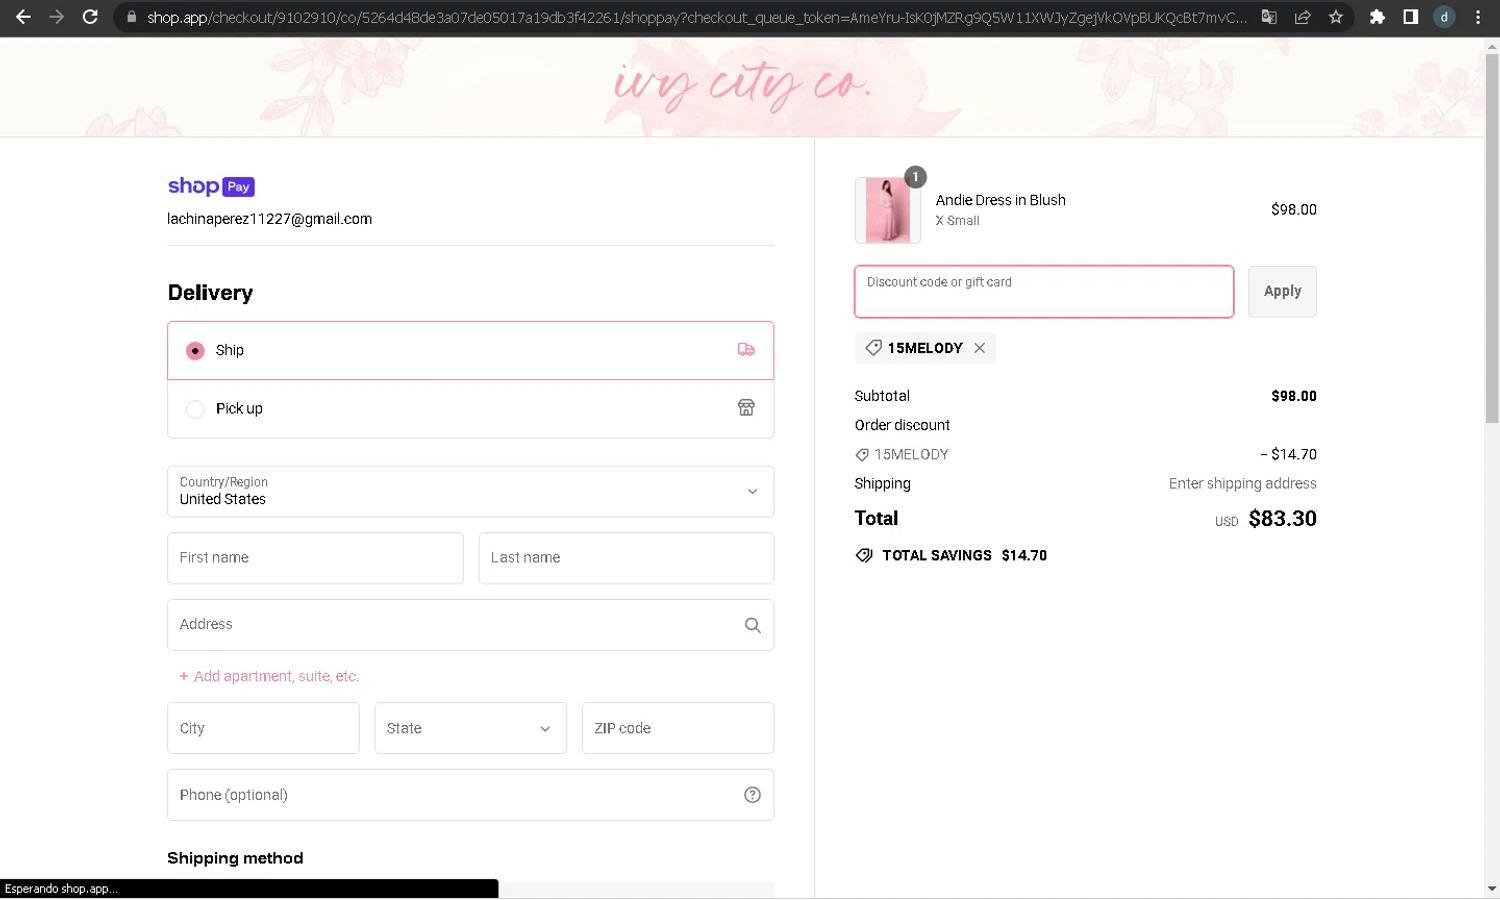
Task: Click Add apartment, suite, etc. link
Action: 269,677
